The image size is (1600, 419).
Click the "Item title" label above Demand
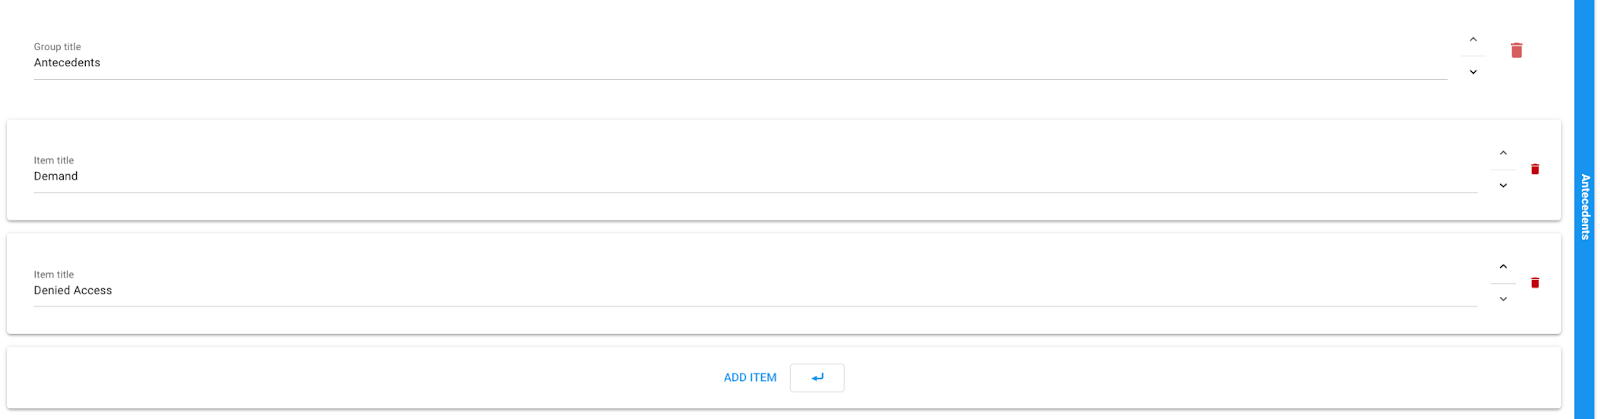54,160
